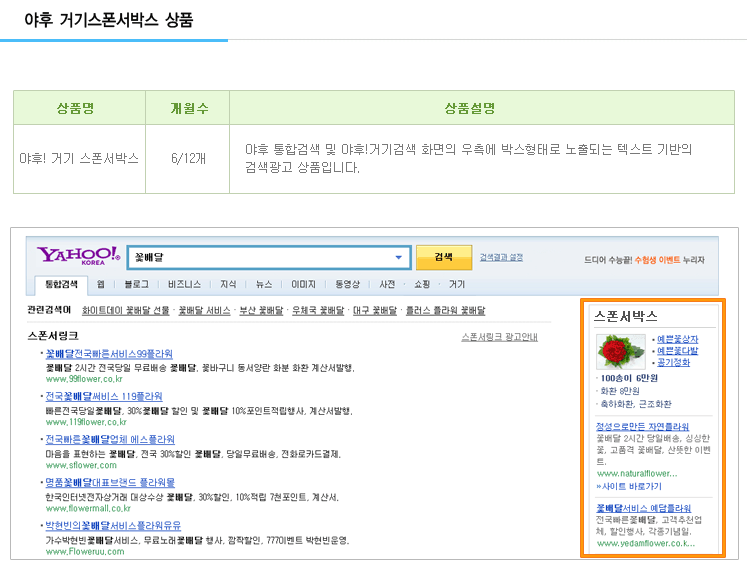Open the search box dropdown arrow

tap(398, 257)
